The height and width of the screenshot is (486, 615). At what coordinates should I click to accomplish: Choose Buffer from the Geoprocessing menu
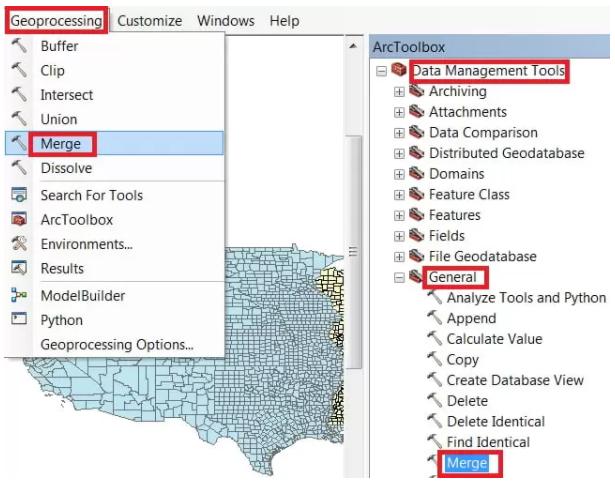[115, 46]
